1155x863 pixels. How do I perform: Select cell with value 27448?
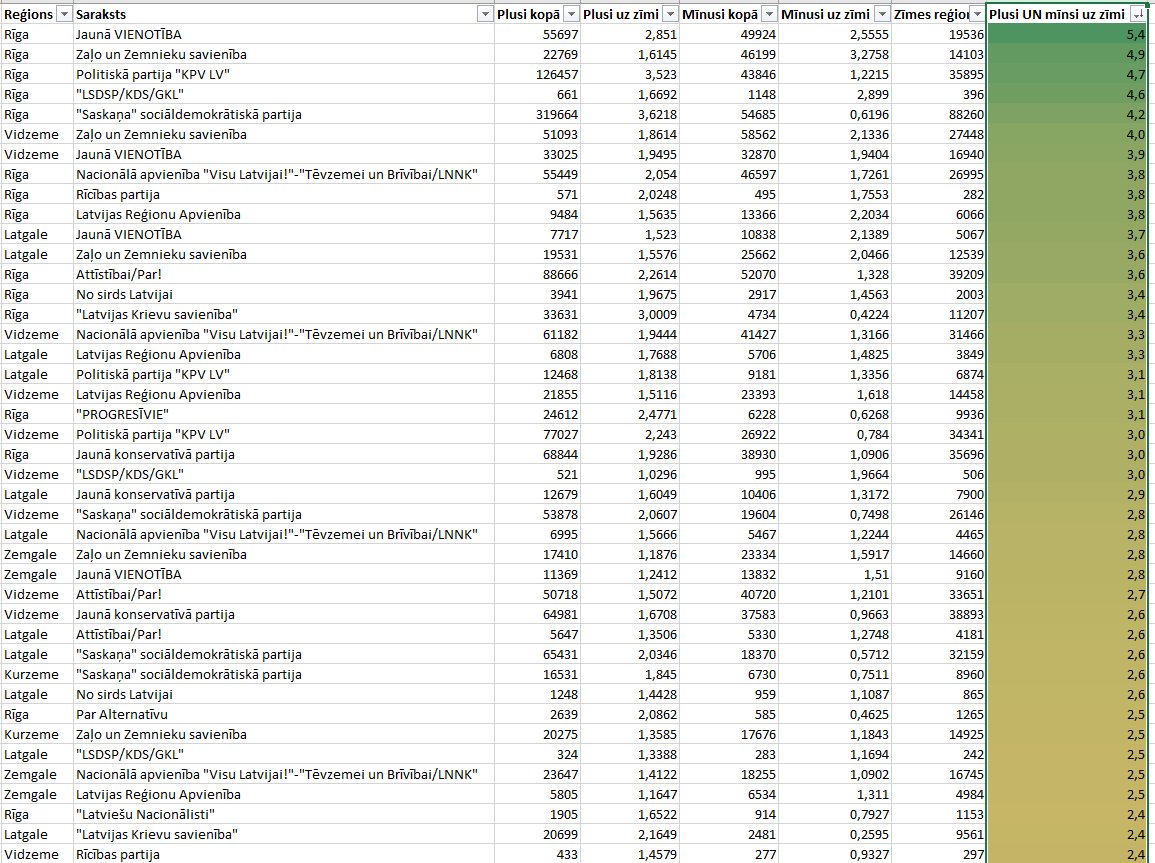938,134
